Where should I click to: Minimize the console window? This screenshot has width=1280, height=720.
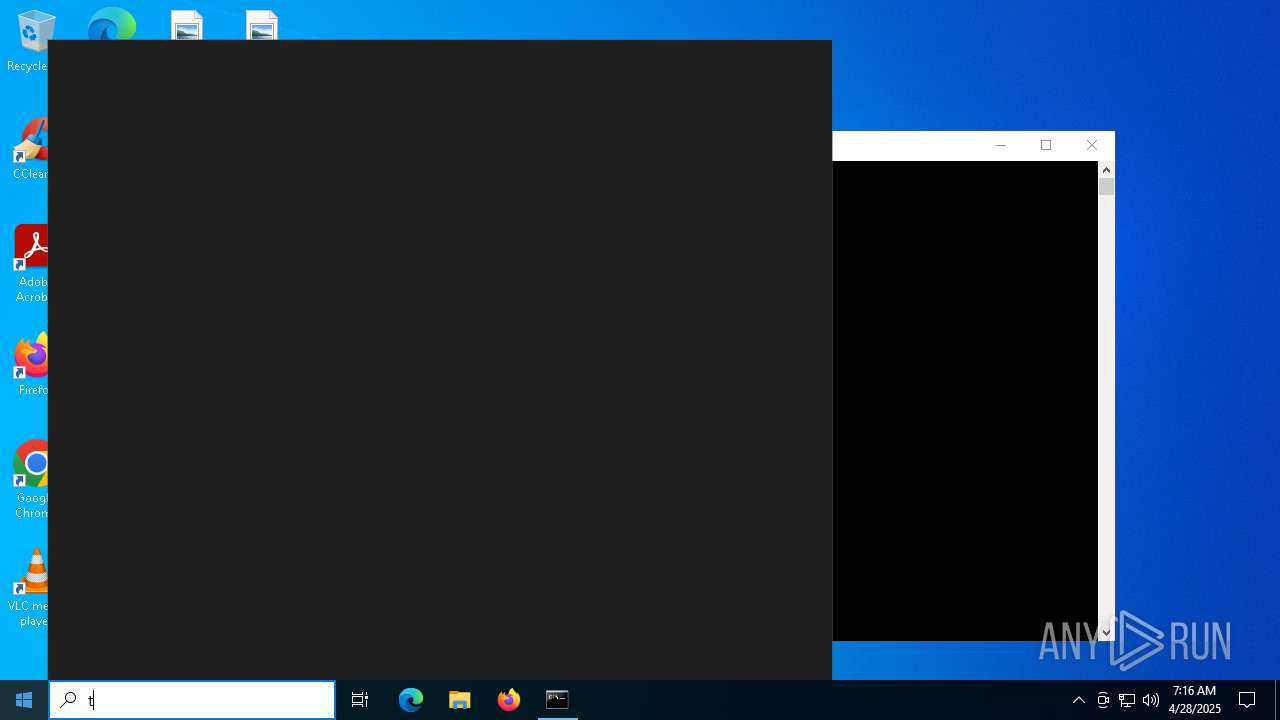point(1000,146)
